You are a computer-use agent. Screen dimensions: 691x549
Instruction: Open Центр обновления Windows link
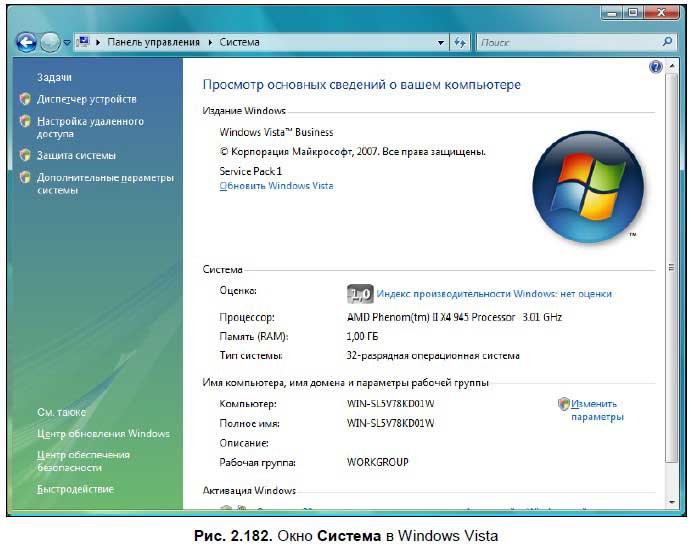click(x=103, y=434)
